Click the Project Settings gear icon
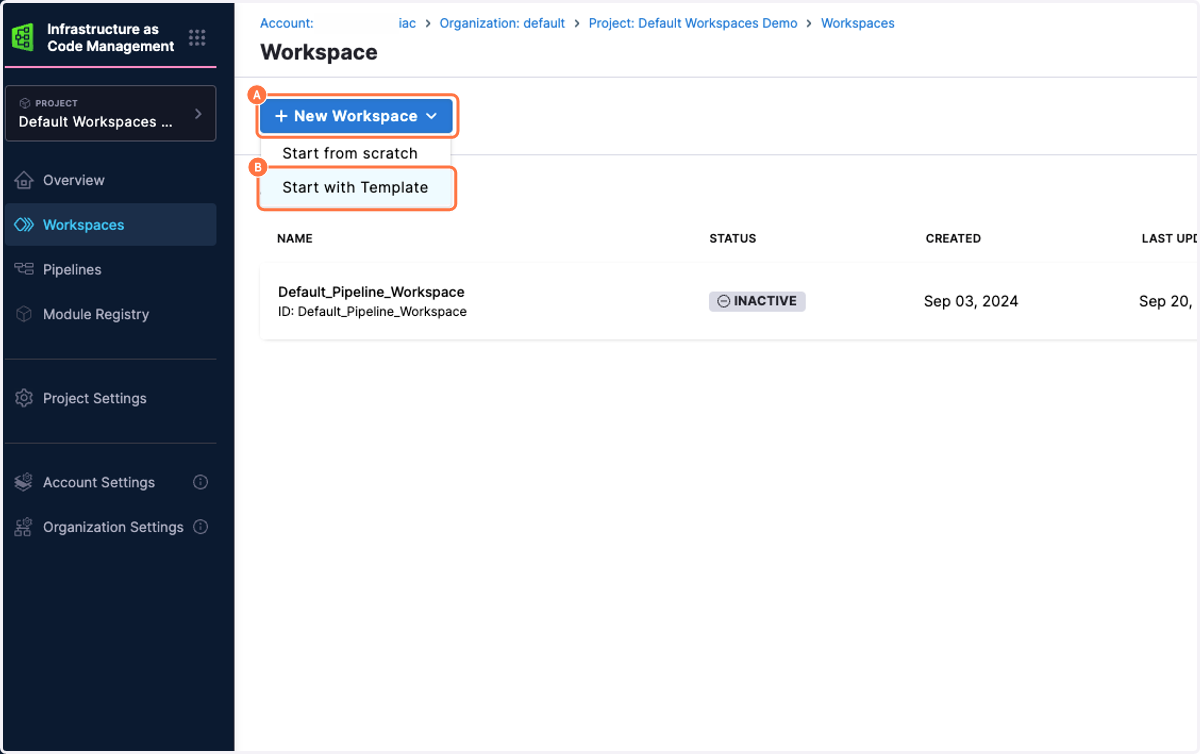1200x754 pixels. pyautogui.click(x=24, y=398)
